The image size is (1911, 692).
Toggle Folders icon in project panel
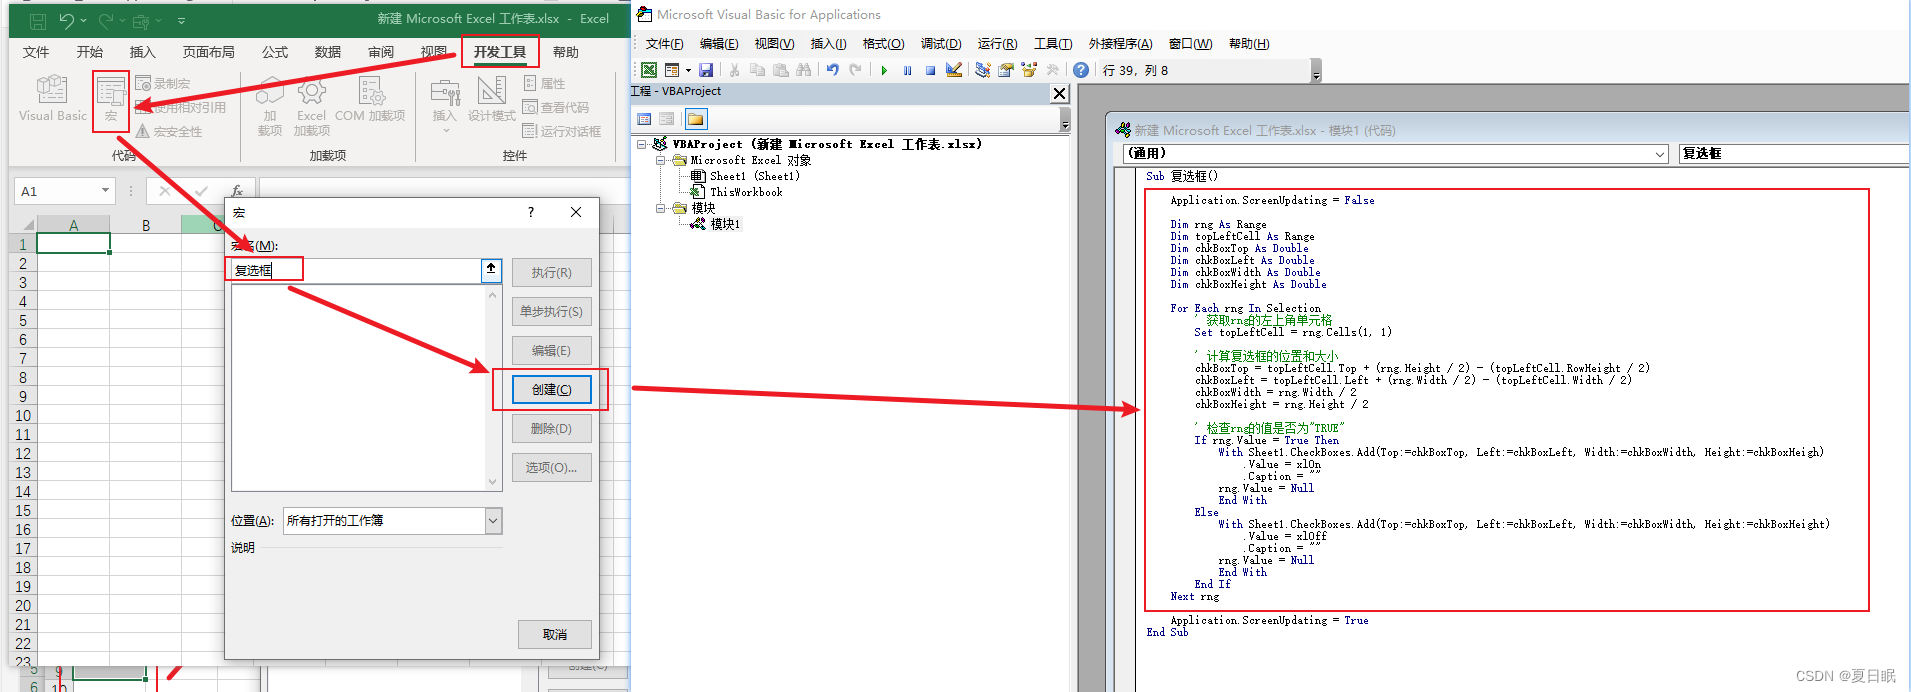point(696,119)
